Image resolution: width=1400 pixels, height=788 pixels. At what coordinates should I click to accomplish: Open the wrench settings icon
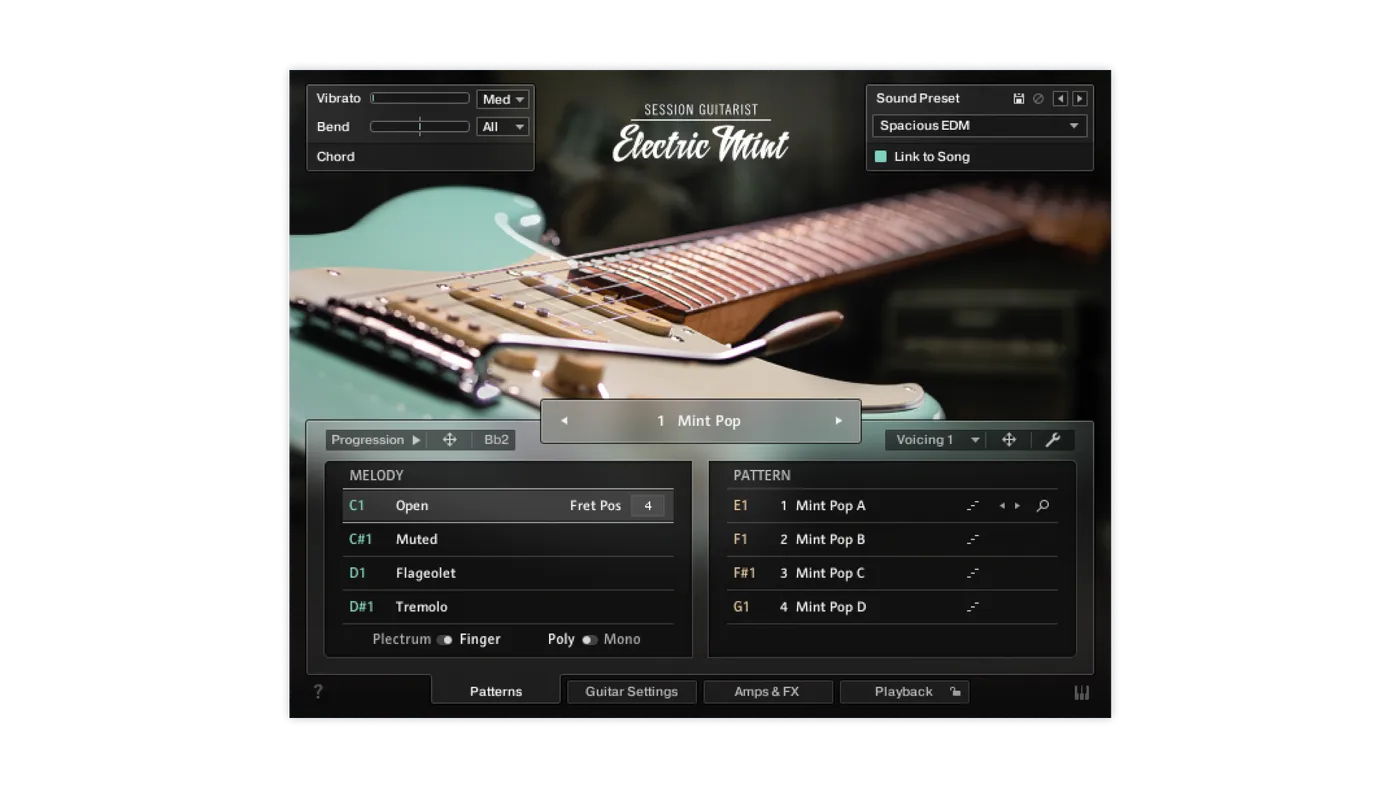pyautogui.click(x=1052, y=440)
